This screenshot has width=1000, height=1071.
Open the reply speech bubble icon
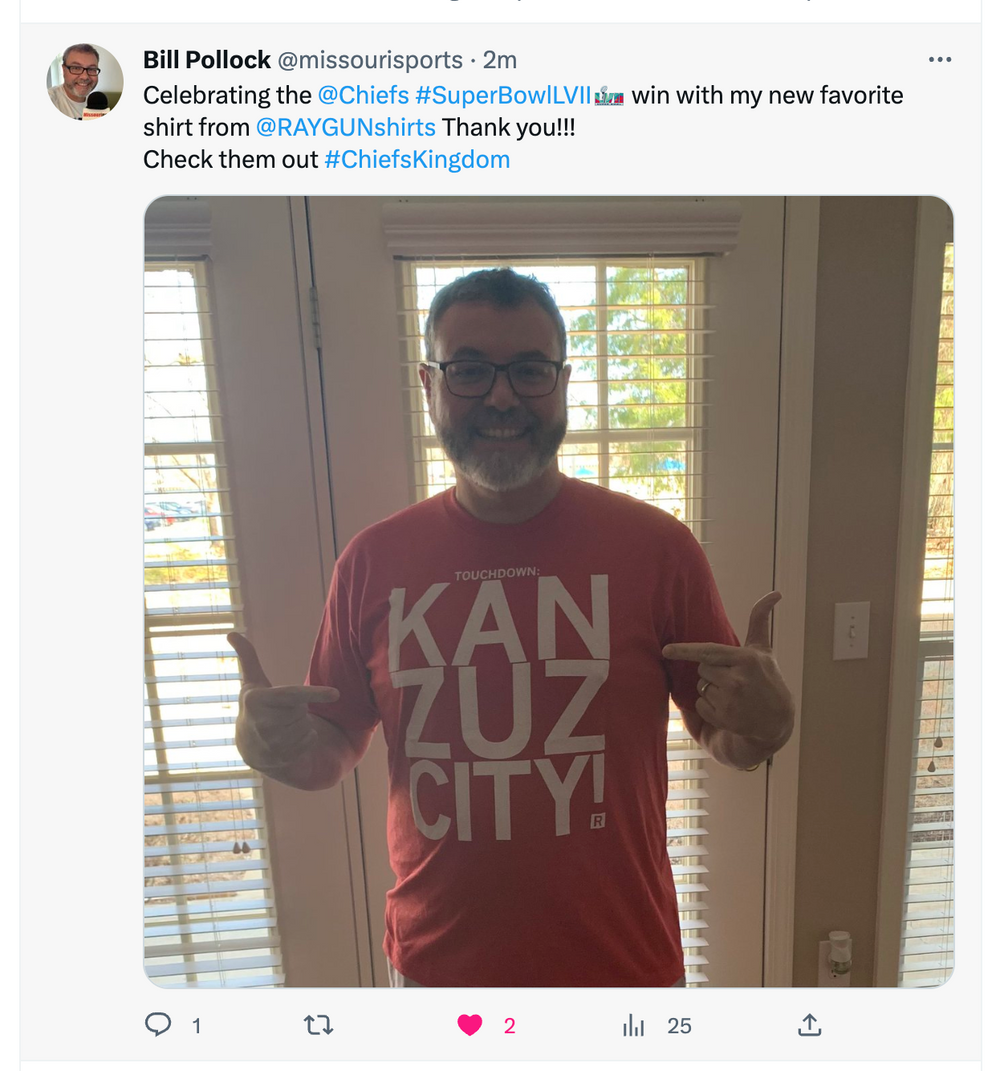click(x=158, y=1024)
